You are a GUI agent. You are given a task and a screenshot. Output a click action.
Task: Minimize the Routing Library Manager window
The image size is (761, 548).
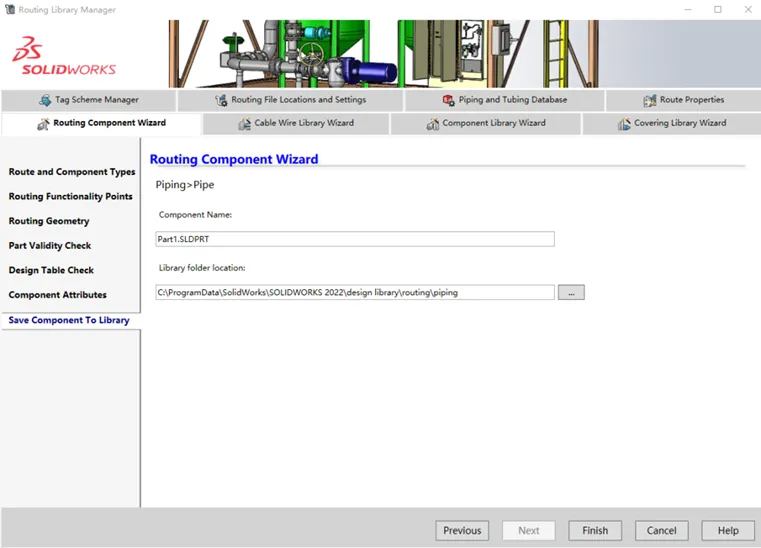688,9
